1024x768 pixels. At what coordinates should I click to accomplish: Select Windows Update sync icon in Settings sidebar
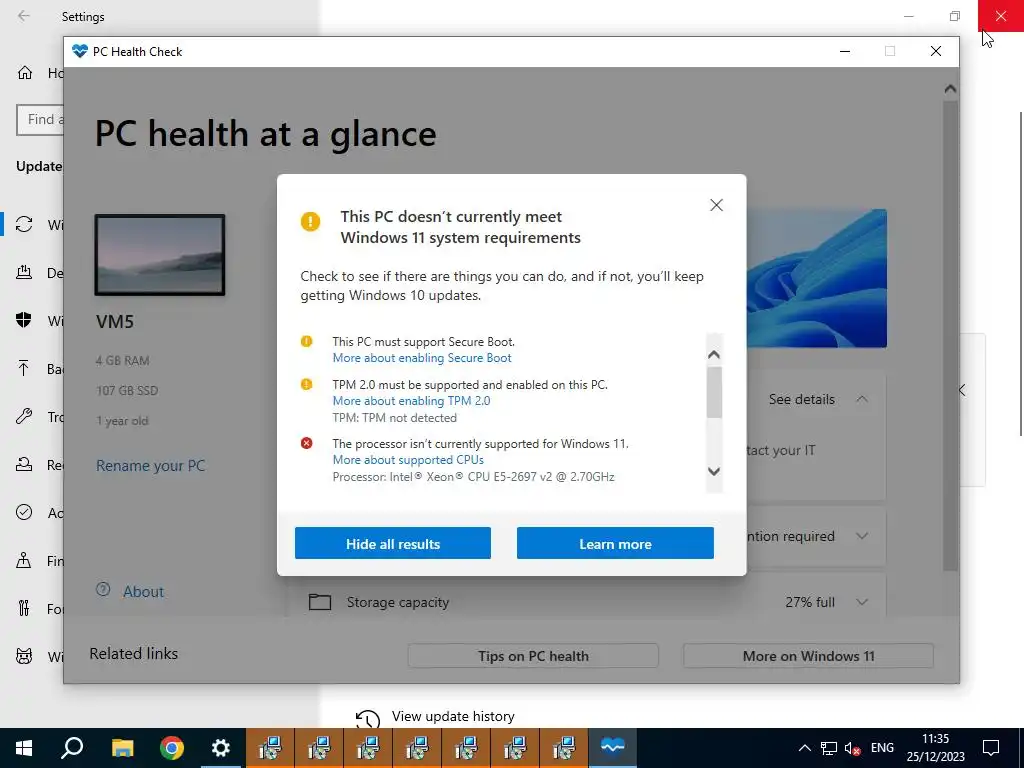24,224
